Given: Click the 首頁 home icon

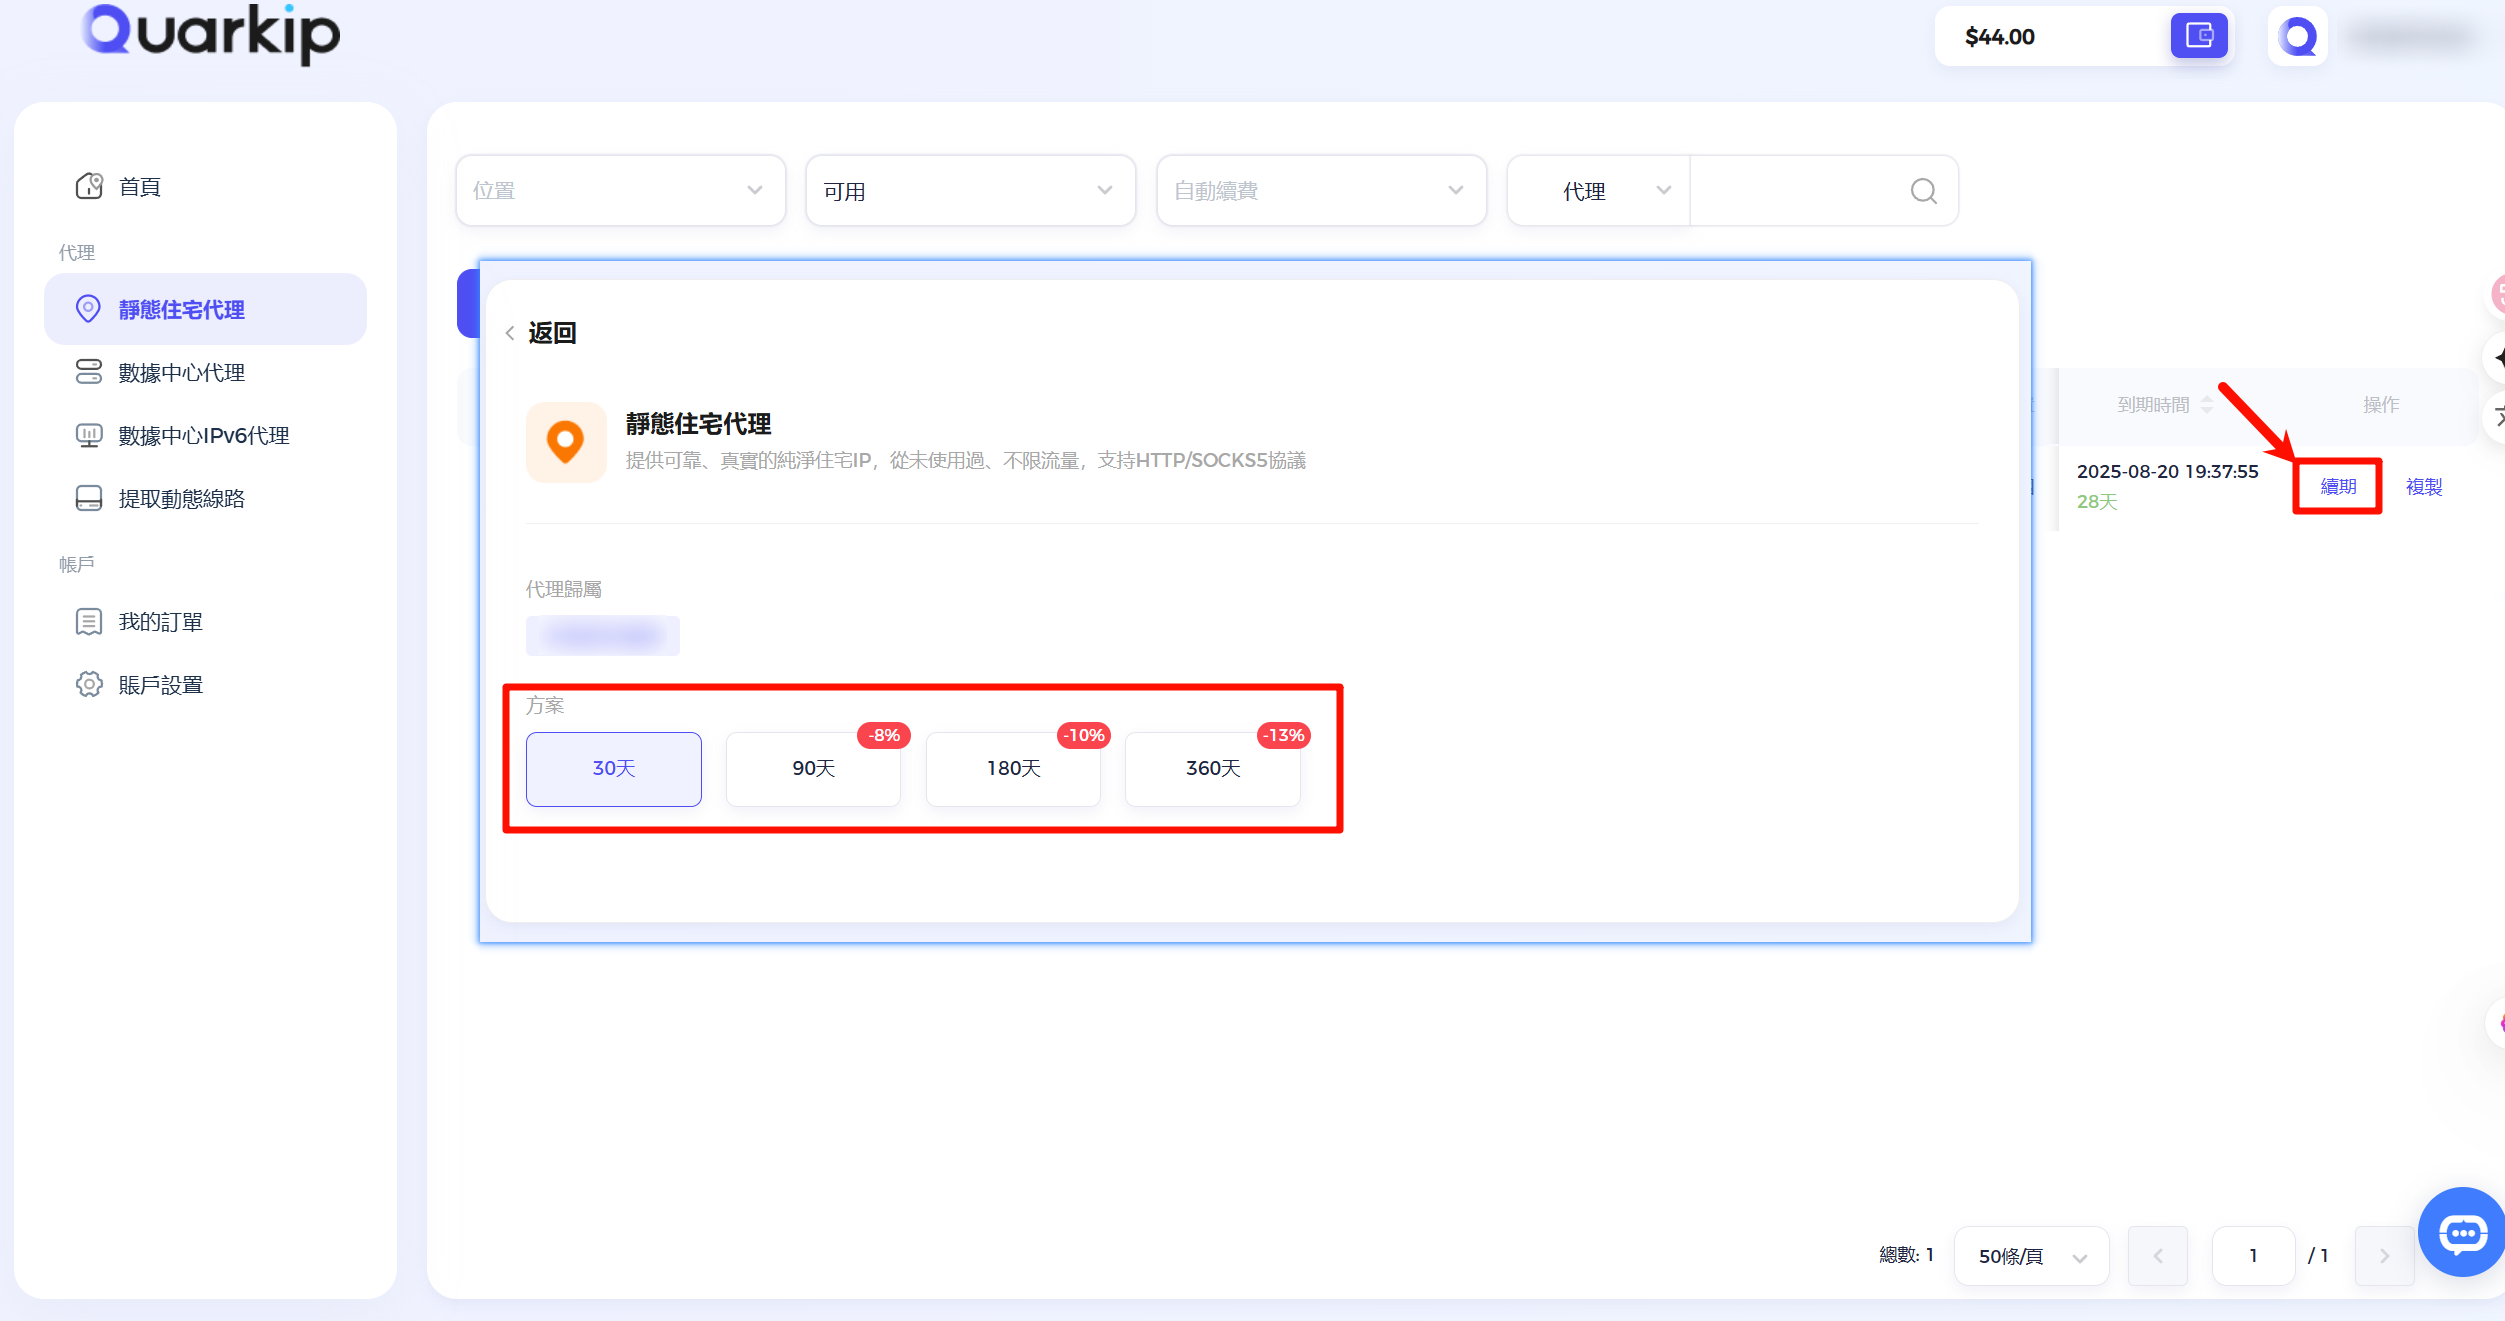Looking at the screenshot, I should 89,186.
